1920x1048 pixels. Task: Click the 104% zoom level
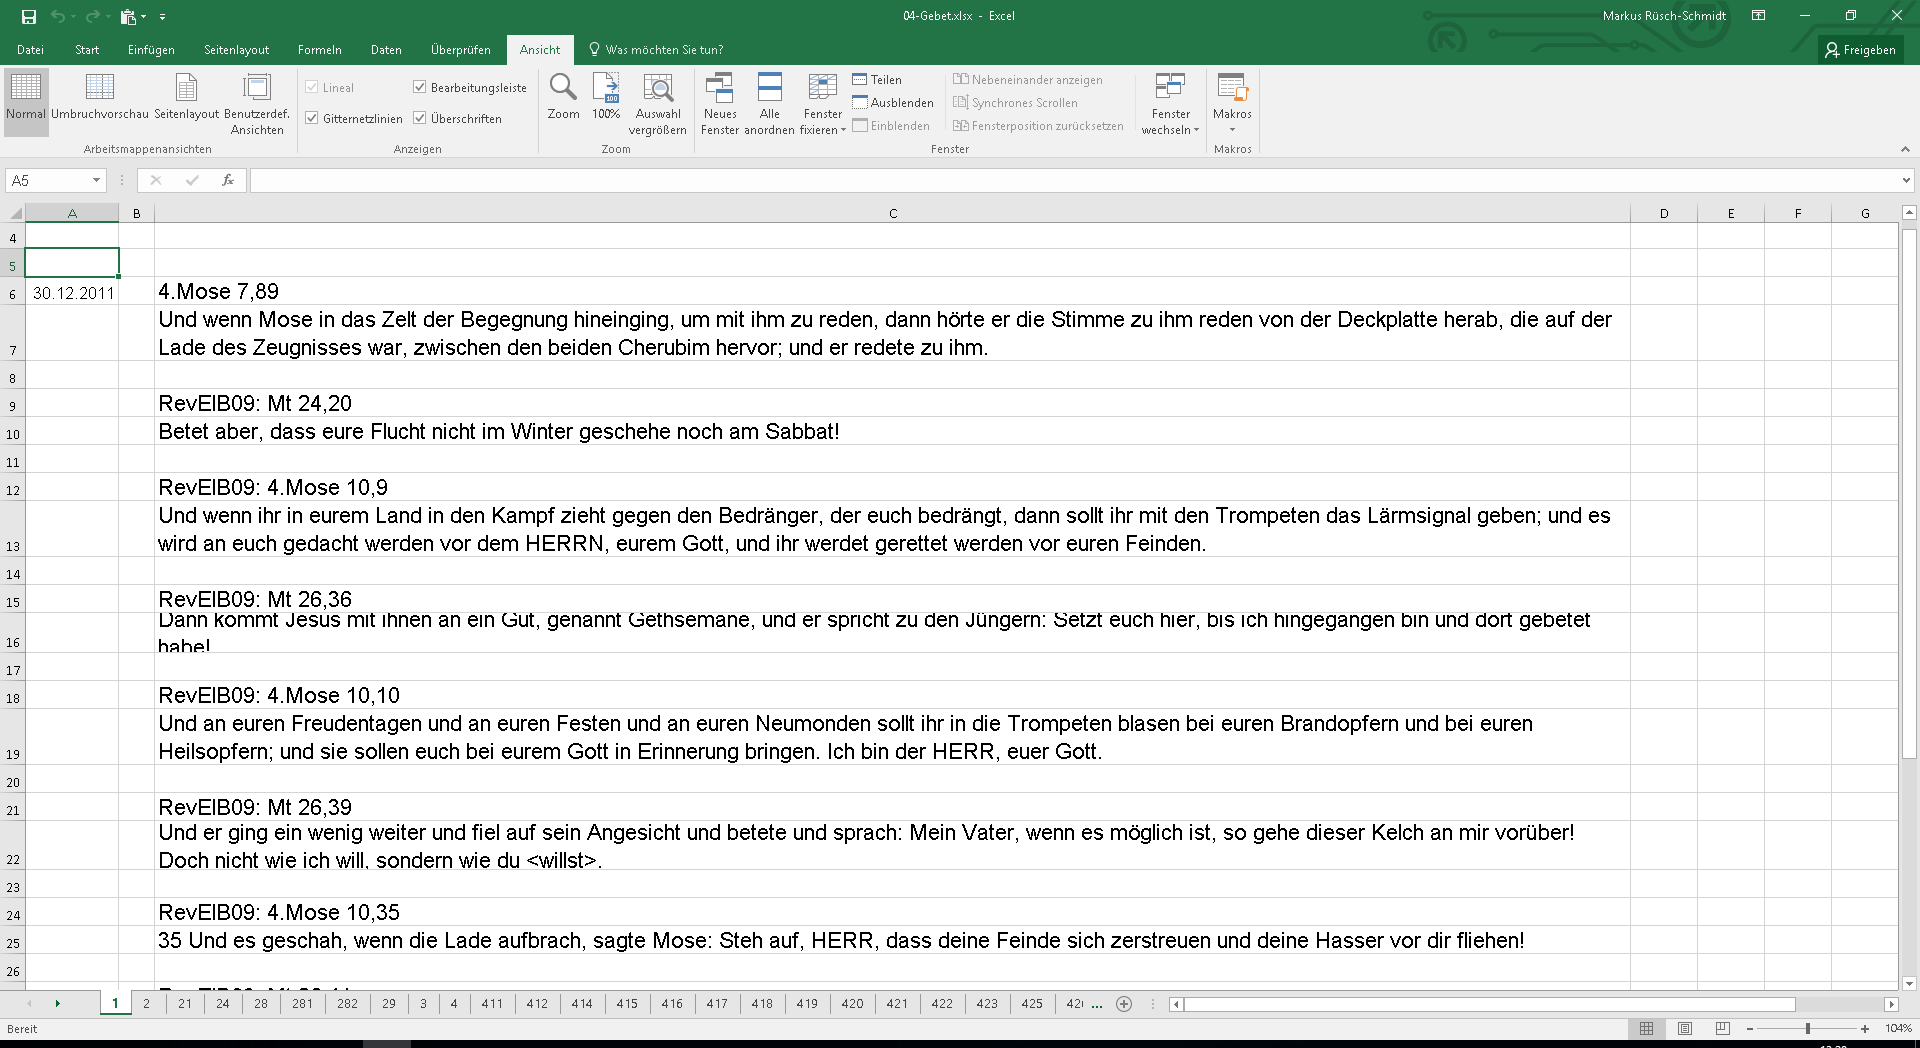tap(1897, 1028)
